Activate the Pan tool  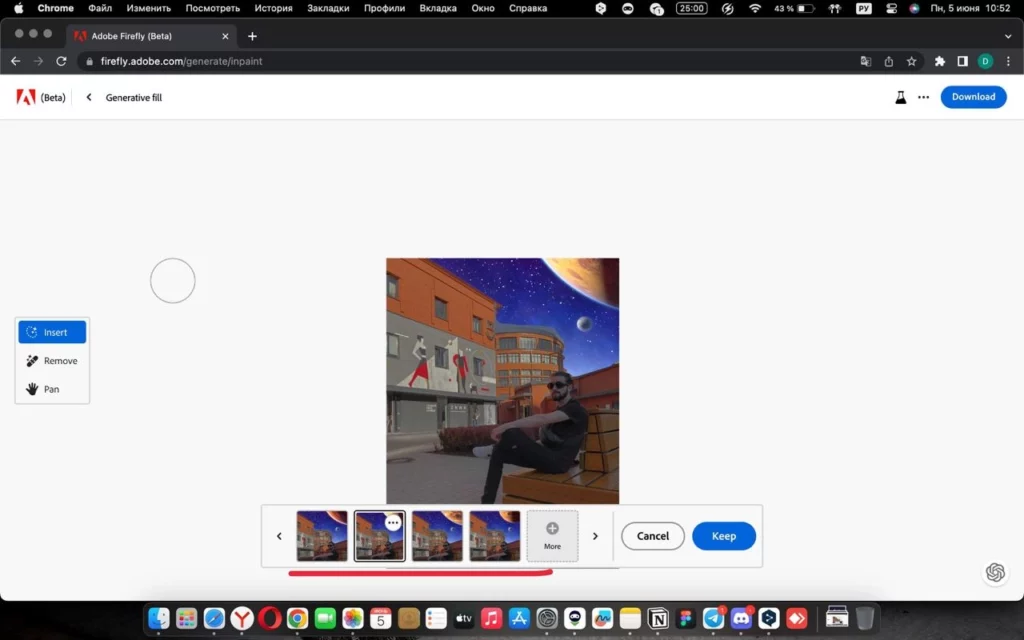[52, 389]
